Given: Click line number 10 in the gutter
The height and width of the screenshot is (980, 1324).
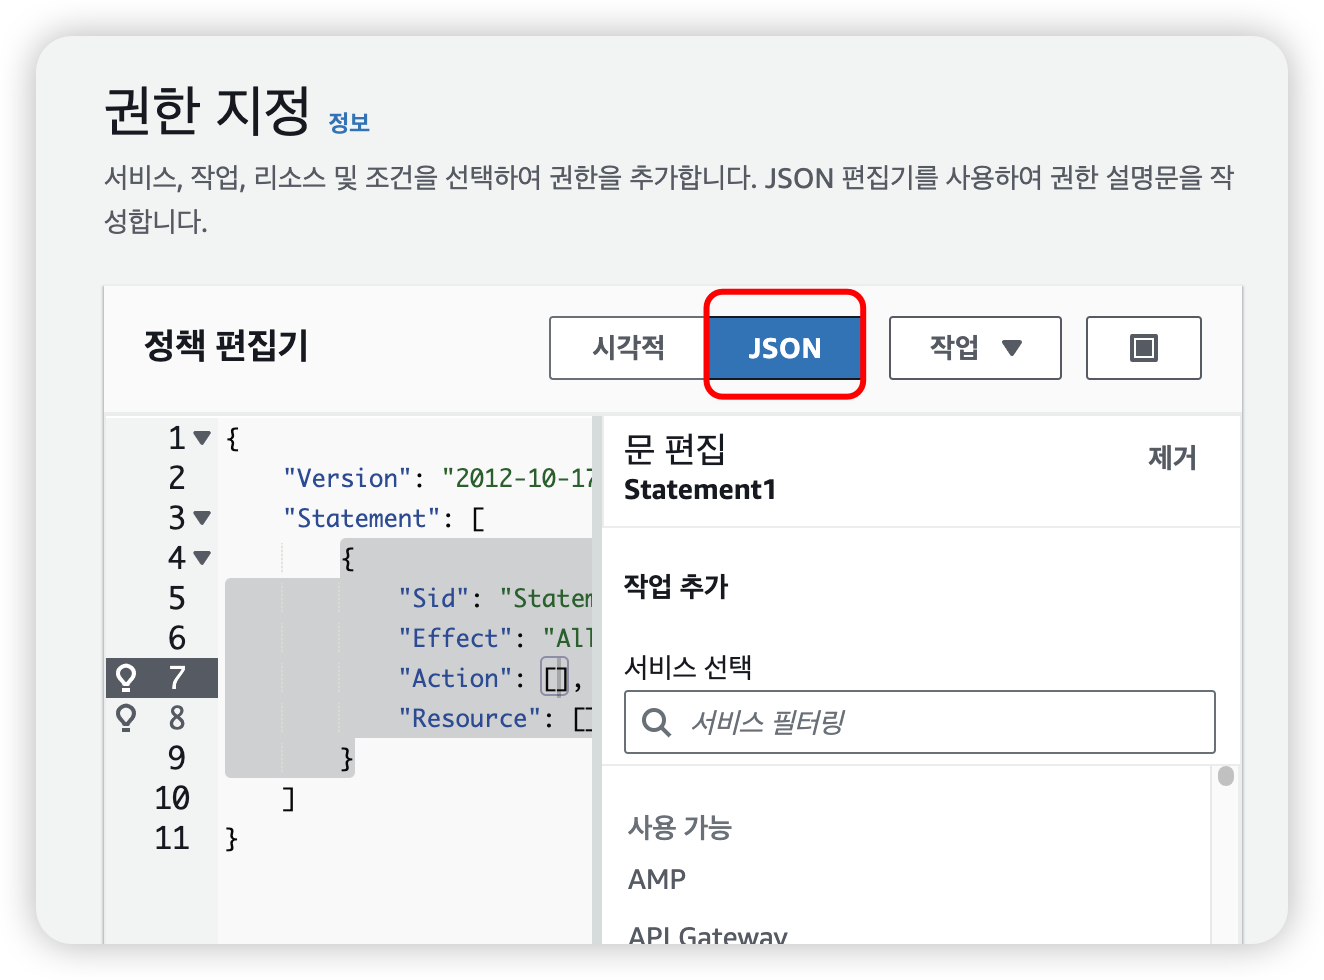Looking at the screenshot, I should [x=172, y=798].
